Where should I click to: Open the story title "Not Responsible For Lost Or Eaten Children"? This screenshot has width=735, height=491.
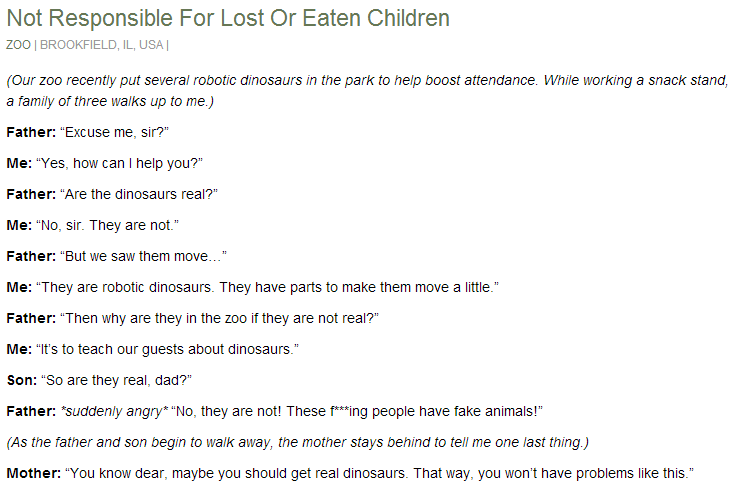pos(228,18)
